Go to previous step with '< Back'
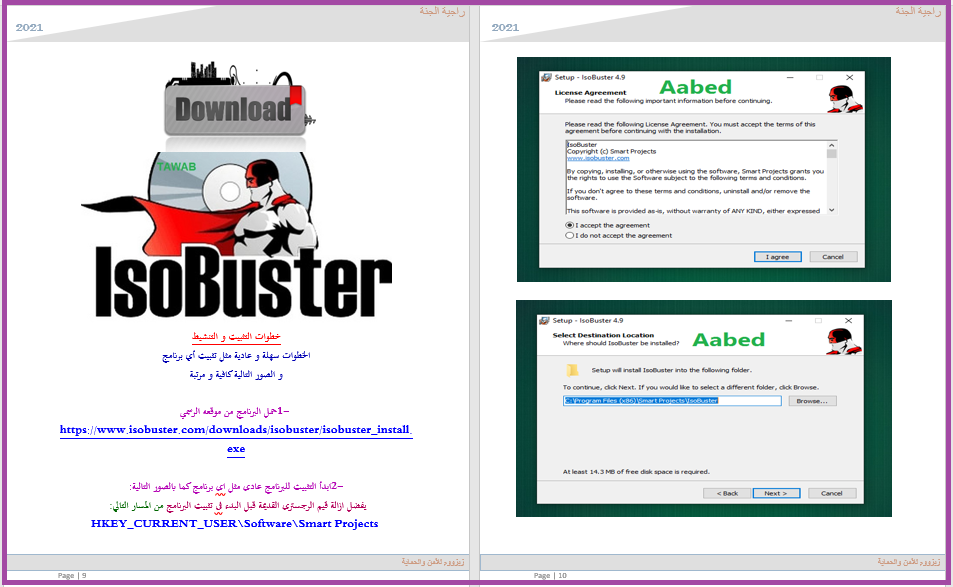The image size is (953, 587). coord(727,493)
